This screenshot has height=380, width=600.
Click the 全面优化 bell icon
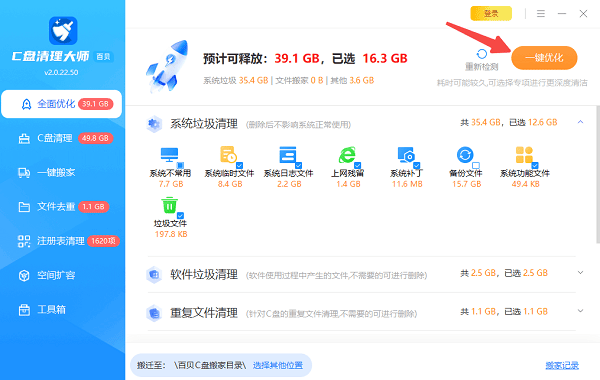click(x=26, y=104)
